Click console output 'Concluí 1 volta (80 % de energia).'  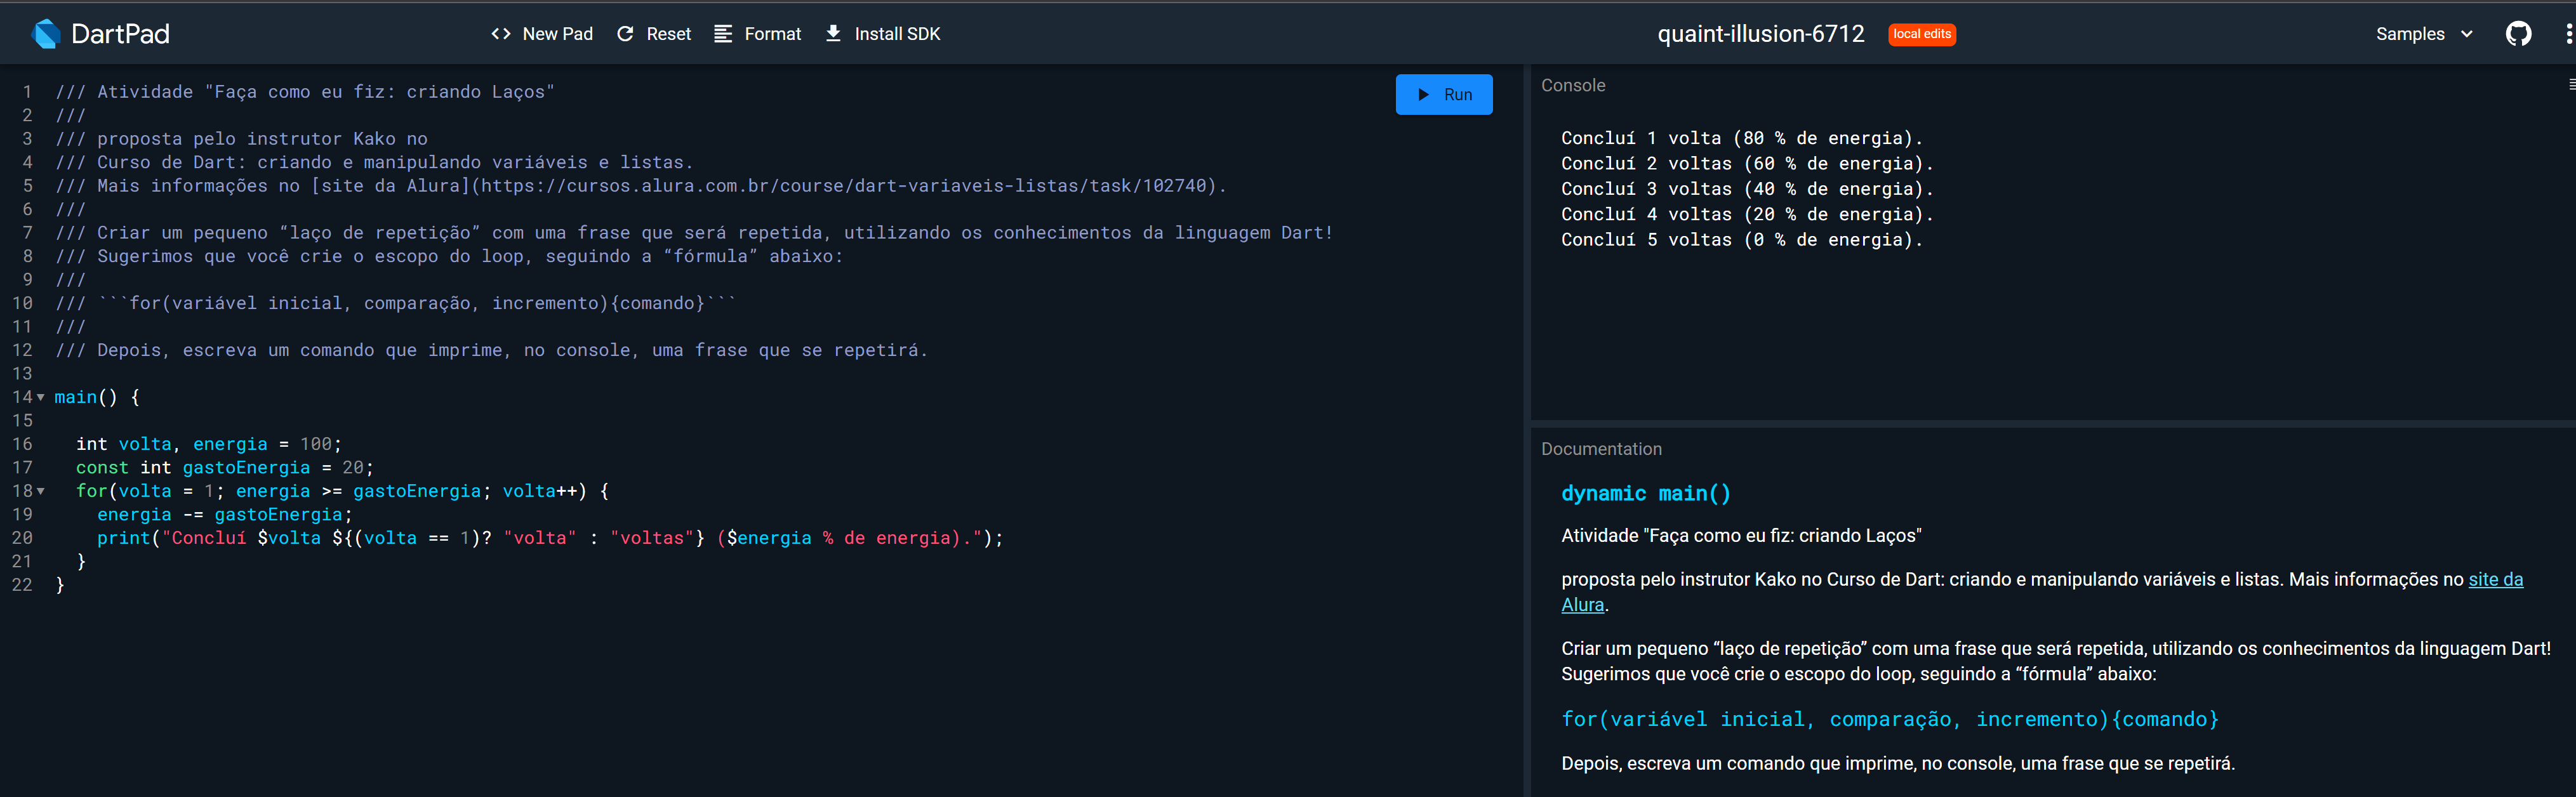click(1742, 138)
